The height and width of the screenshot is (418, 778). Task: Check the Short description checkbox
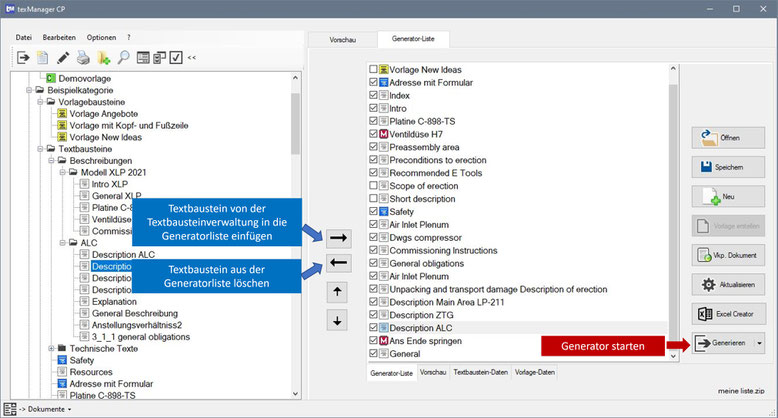(x=373, y=198)
